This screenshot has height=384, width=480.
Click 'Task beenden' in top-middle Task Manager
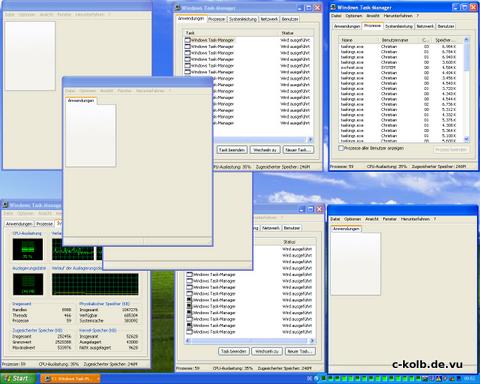pos(232,150)
